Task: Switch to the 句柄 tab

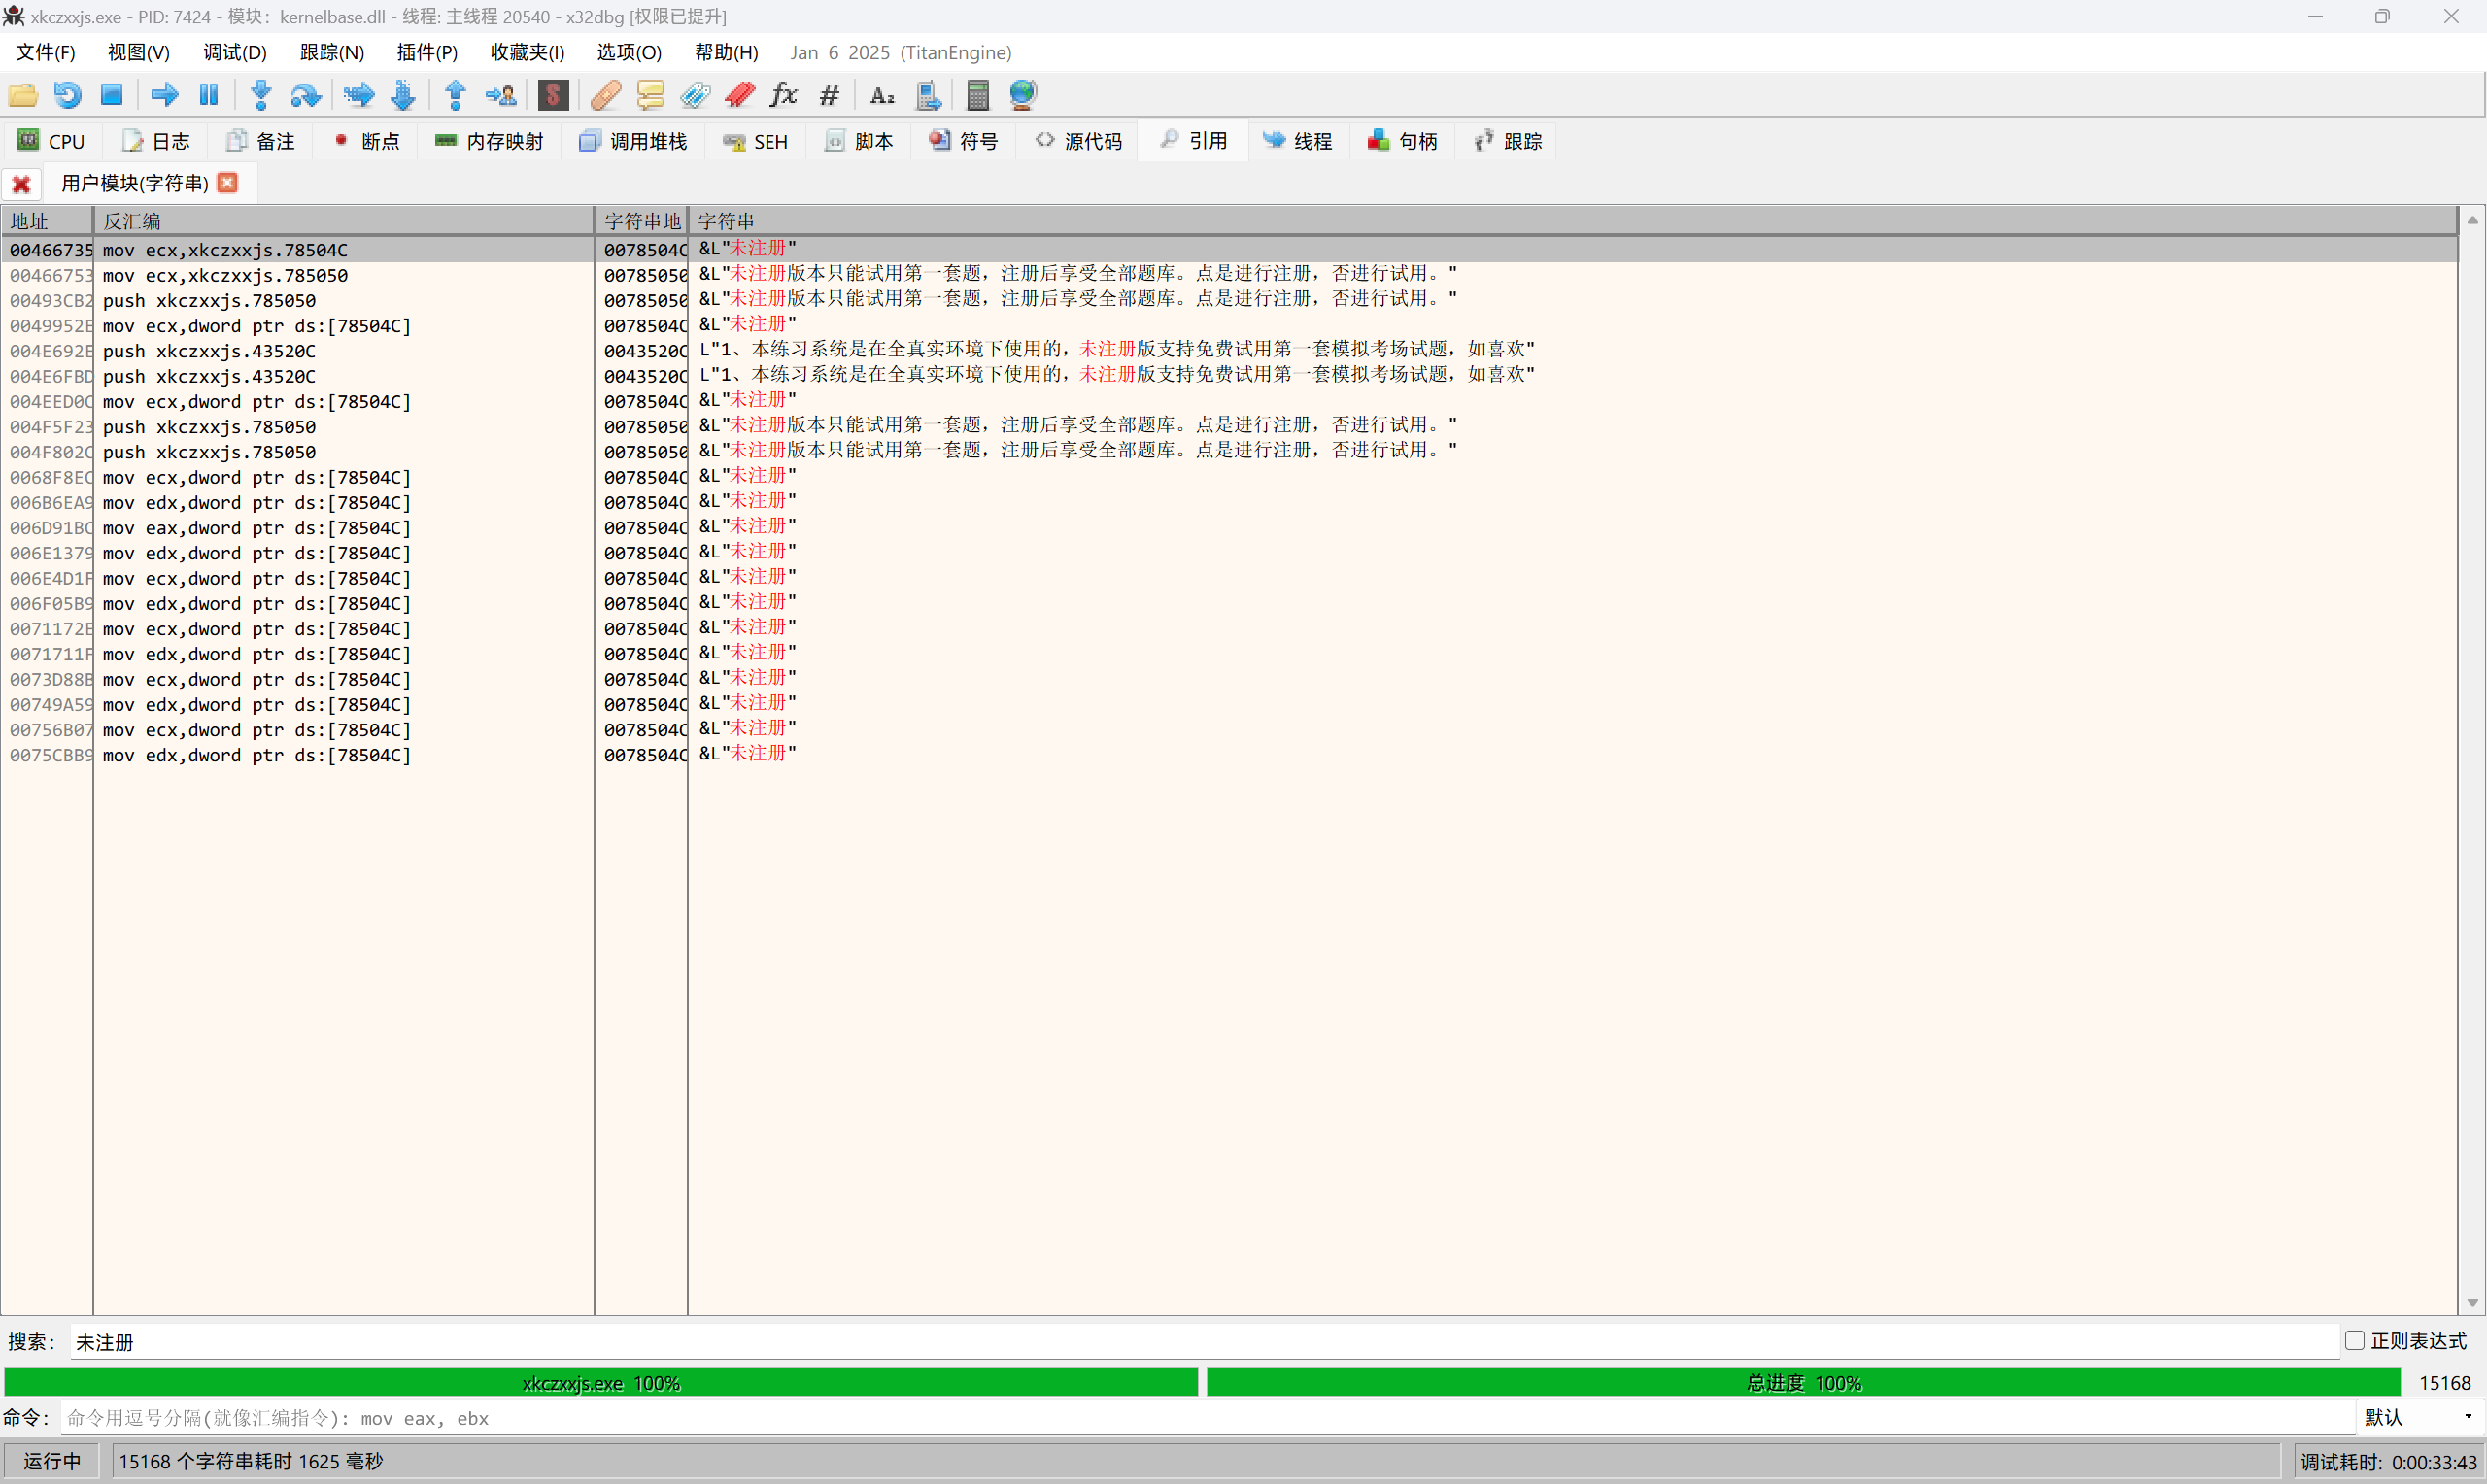Action: 1403,141
